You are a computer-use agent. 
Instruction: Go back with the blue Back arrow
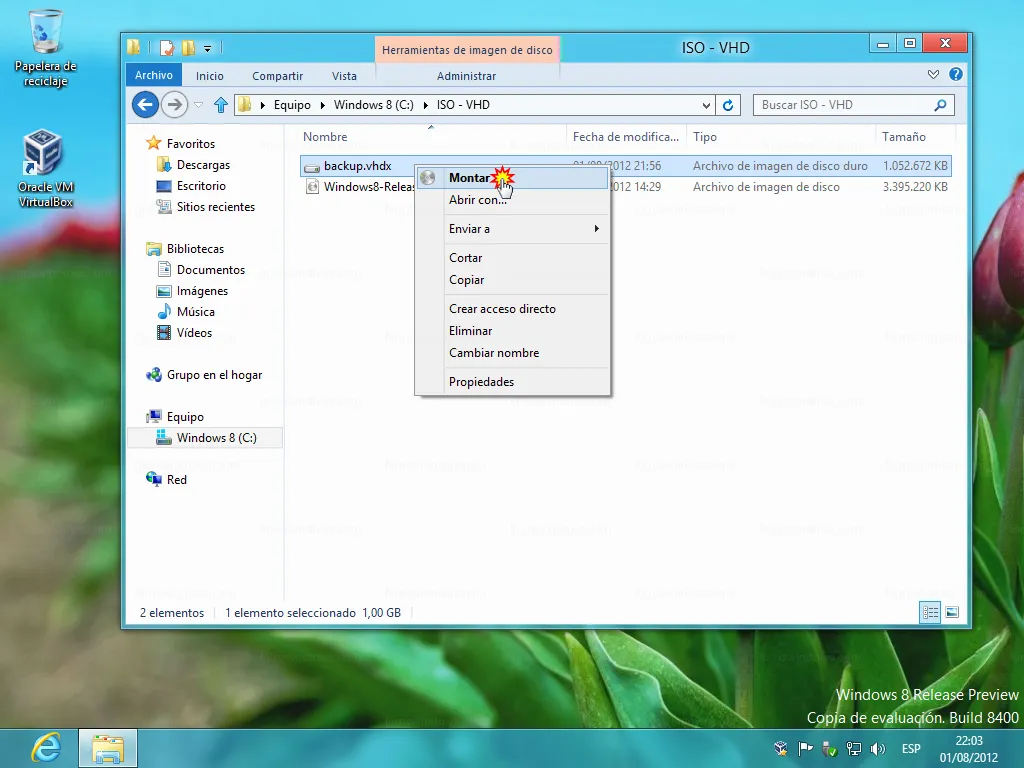pos(146,104)
